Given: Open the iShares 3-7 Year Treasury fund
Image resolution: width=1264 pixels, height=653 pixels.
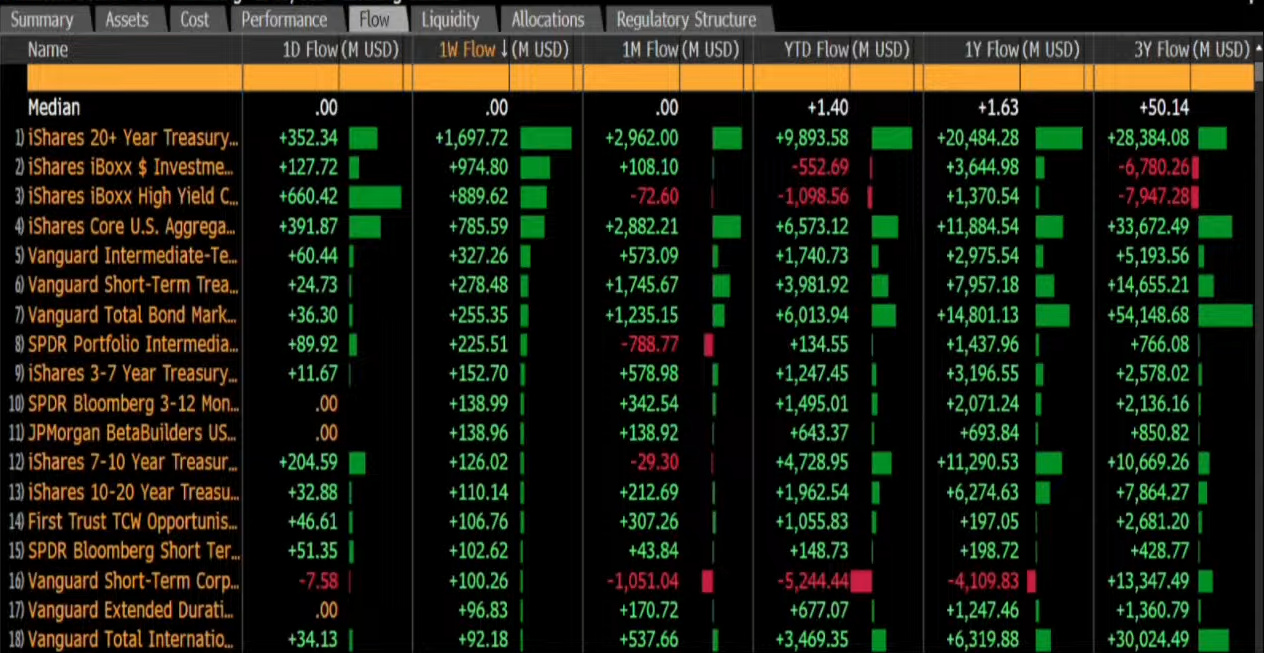Looking at the screenshot, I should point(133,374).
